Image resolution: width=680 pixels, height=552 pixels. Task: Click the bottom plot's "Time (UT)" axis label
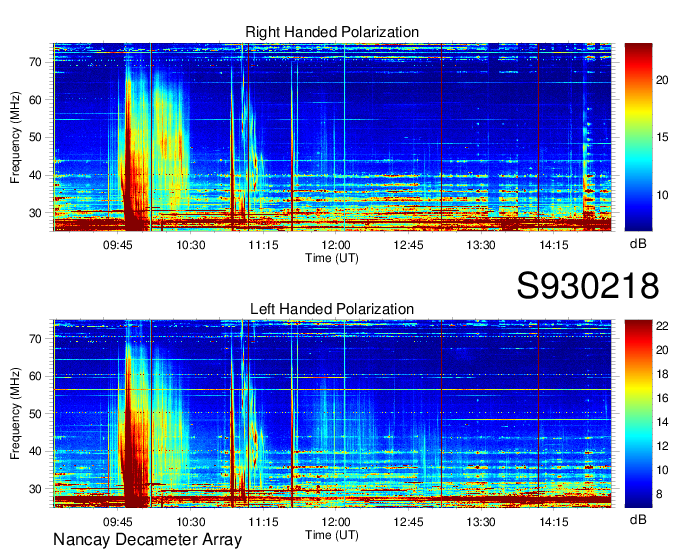332,535
